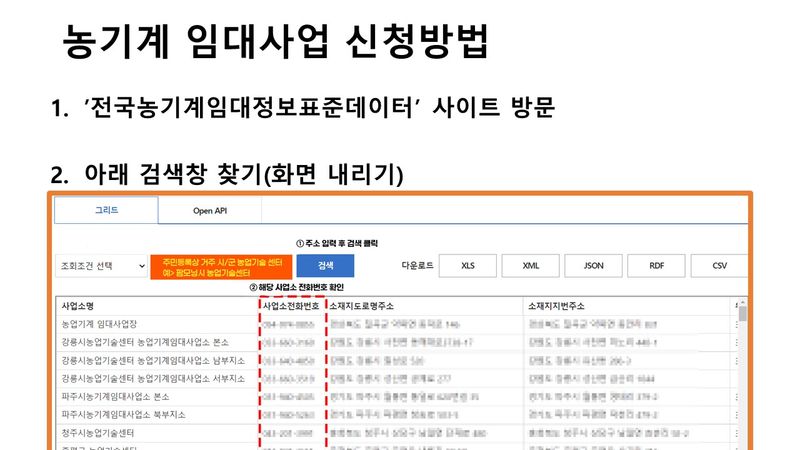Click the blue 검색 button

[x=326, y=266]
